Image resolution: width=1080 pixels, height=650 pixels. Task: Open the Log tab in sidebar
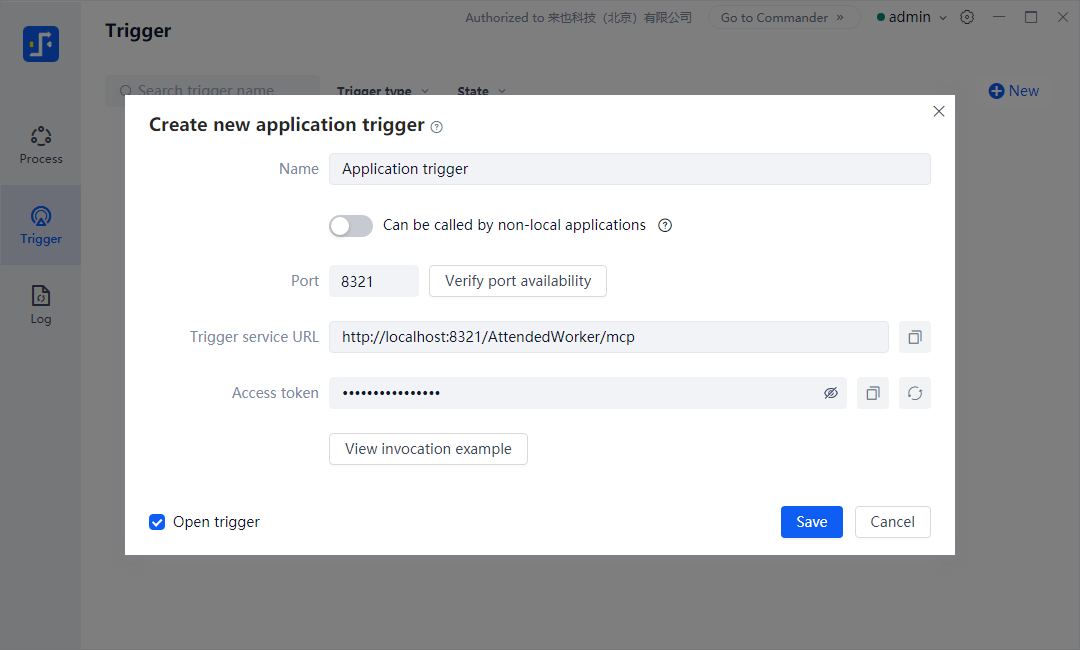(x=41, y=305)
